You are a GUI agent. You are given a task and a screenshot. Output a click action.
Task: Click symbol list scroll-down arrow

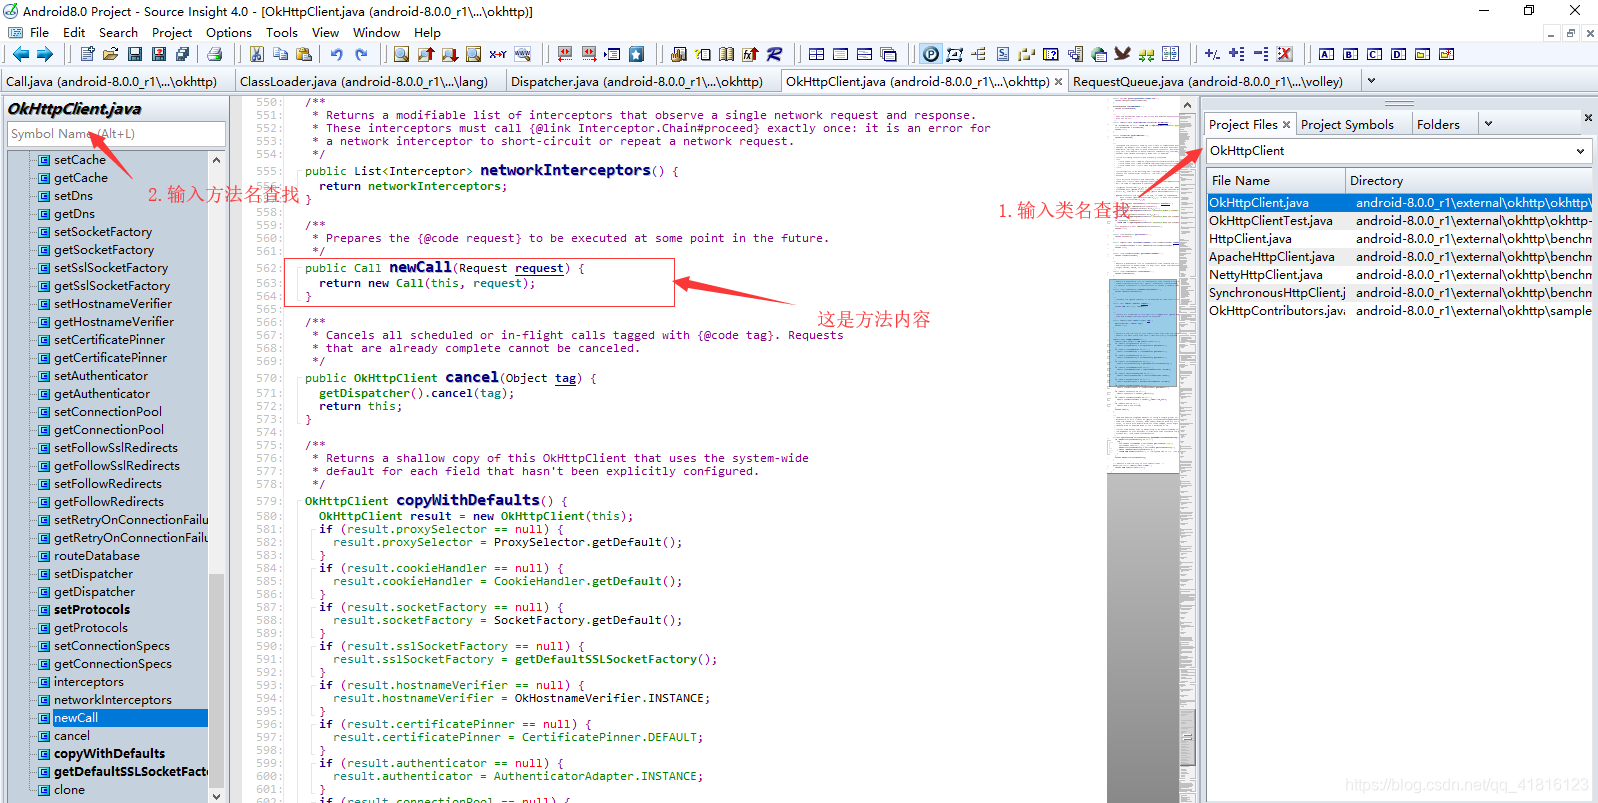(216, 795)
